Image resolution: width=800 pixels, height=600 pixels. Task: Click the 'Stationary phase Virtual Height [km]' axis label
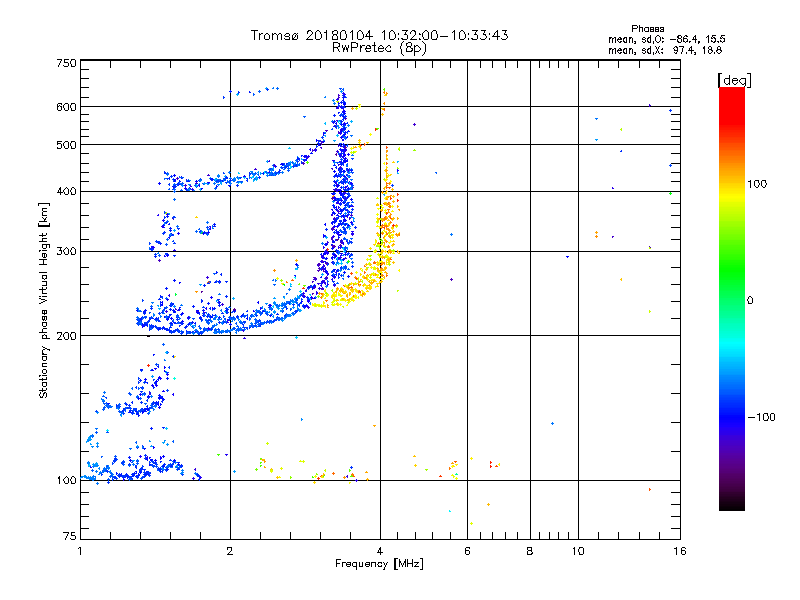(x=44, y=300)
